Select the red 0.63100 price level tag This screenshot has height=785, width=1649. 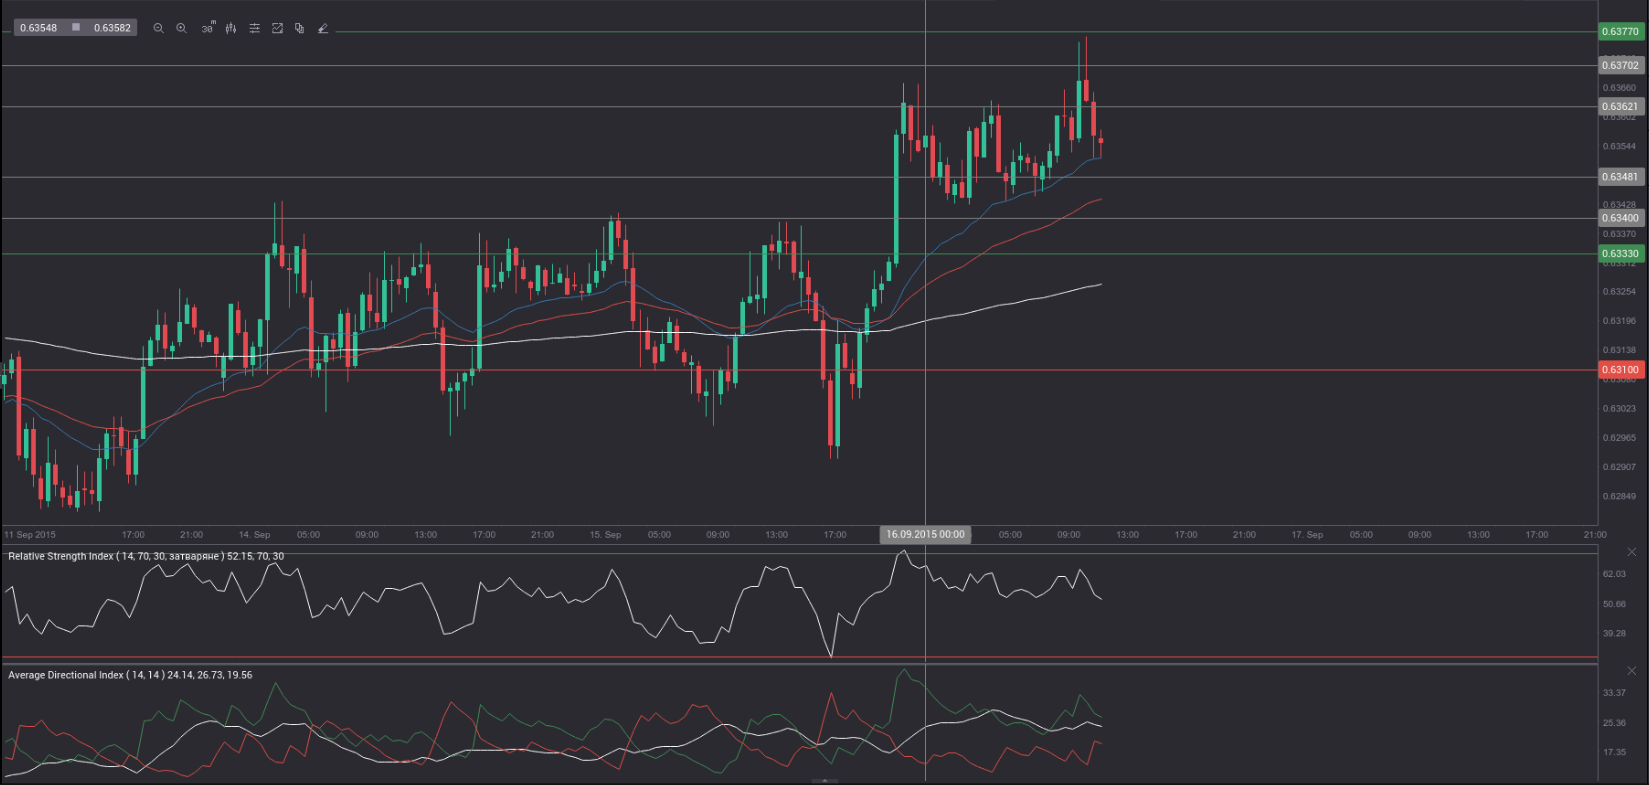1620,370
